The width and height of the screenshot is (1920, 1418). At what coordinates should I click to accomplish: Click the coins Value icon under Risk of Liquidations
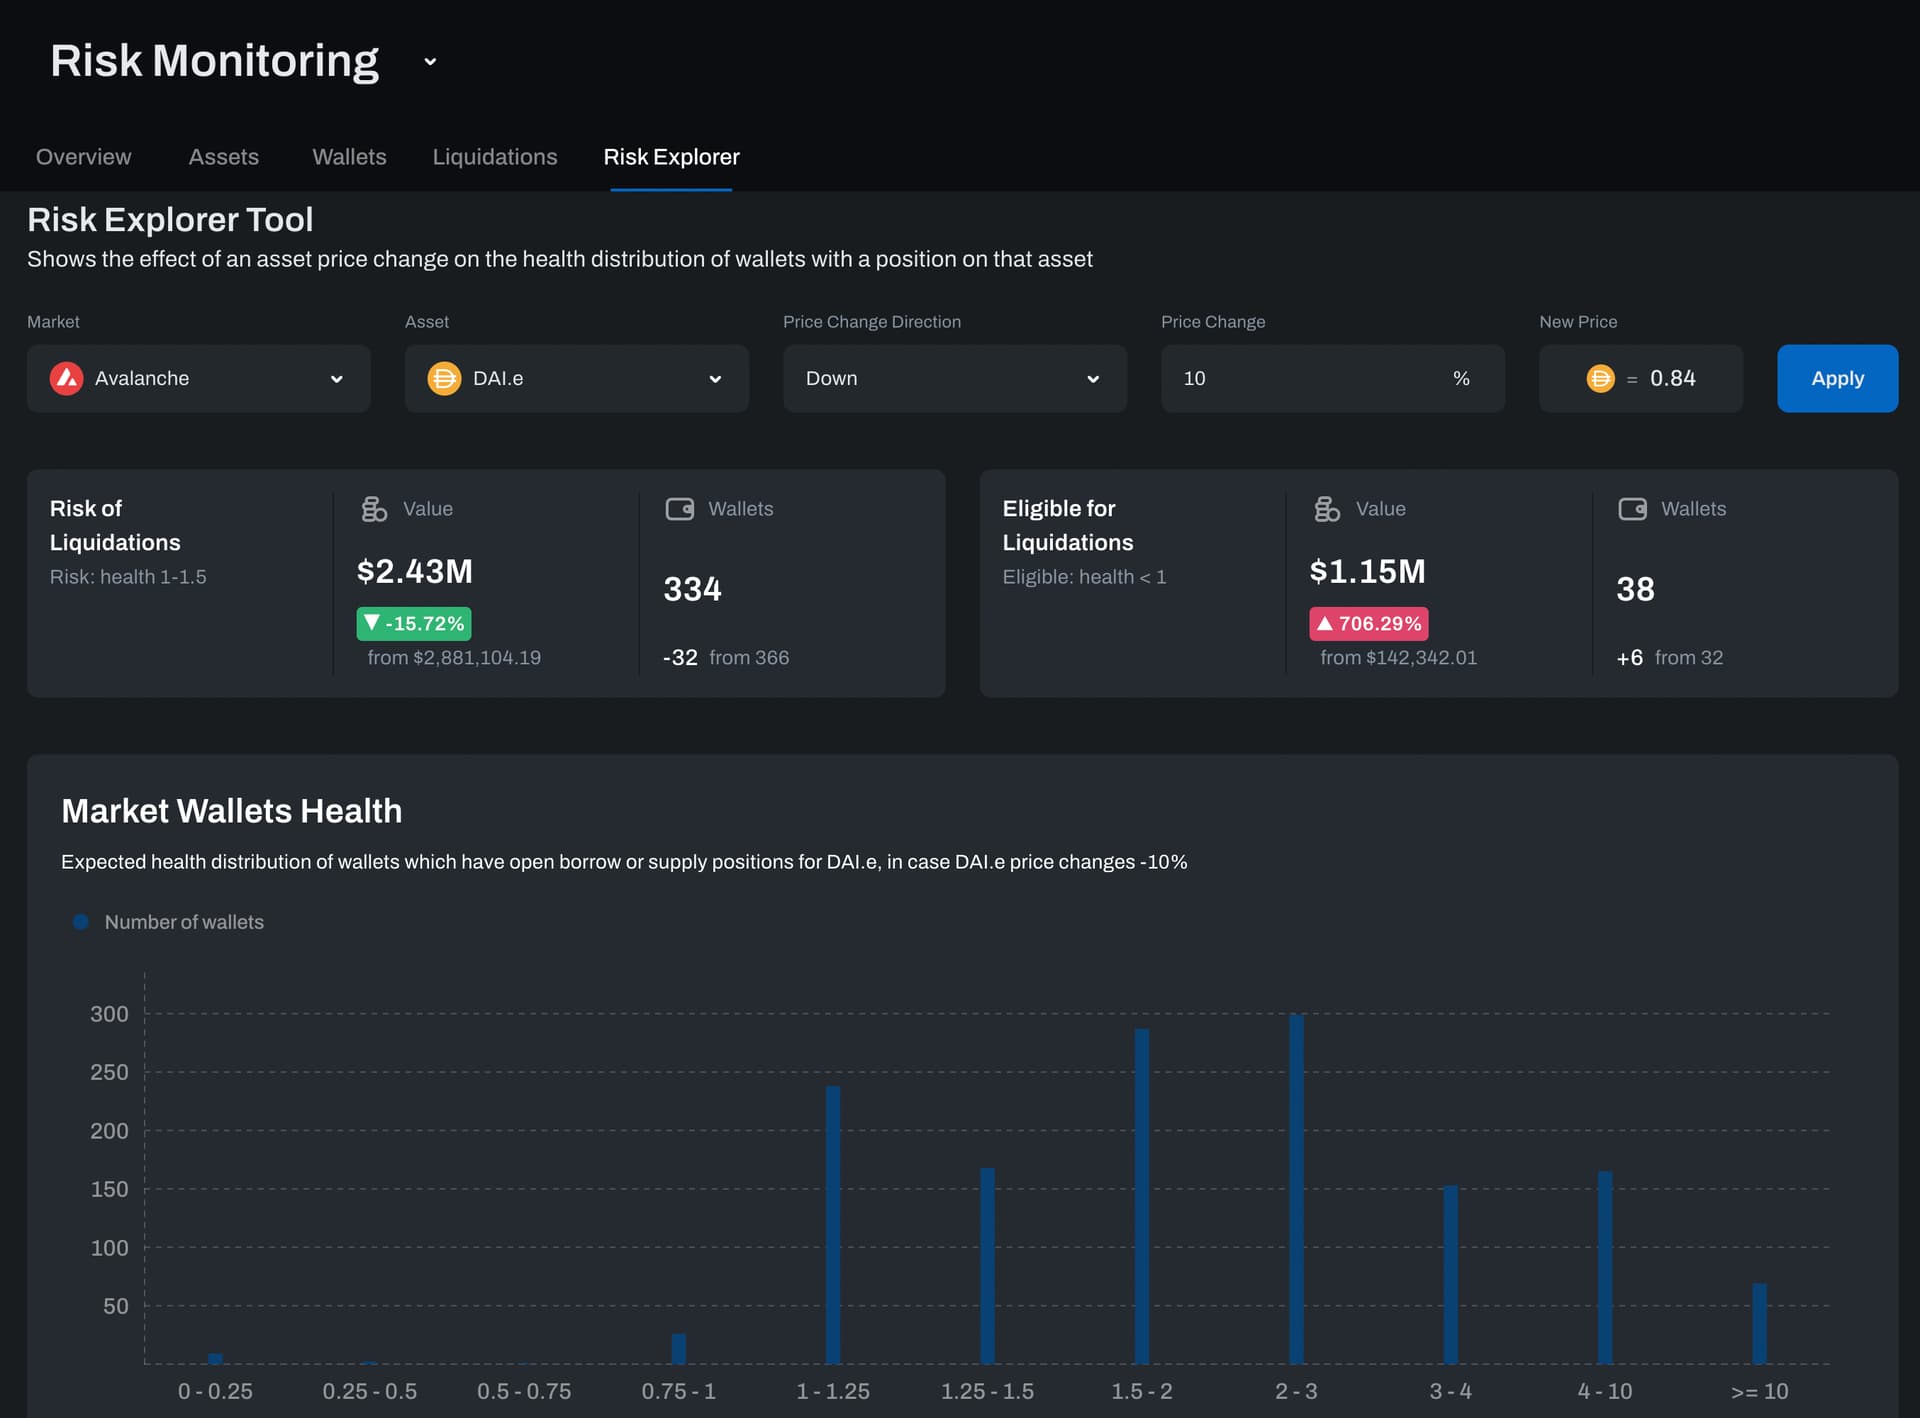point(374,509)
